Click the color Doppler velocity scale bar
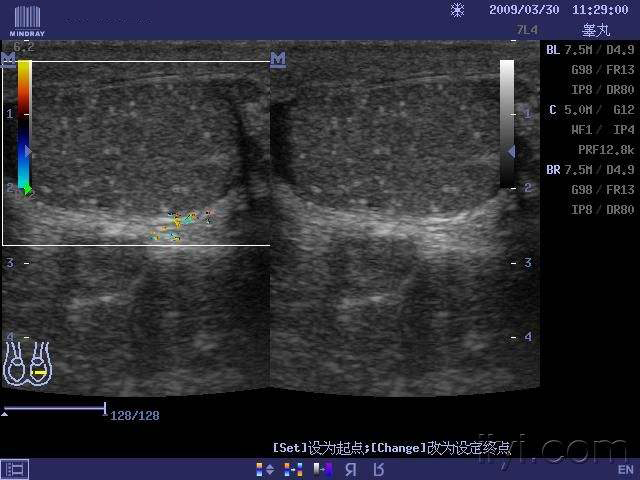The image size is (640, 480). pos(23,125)
